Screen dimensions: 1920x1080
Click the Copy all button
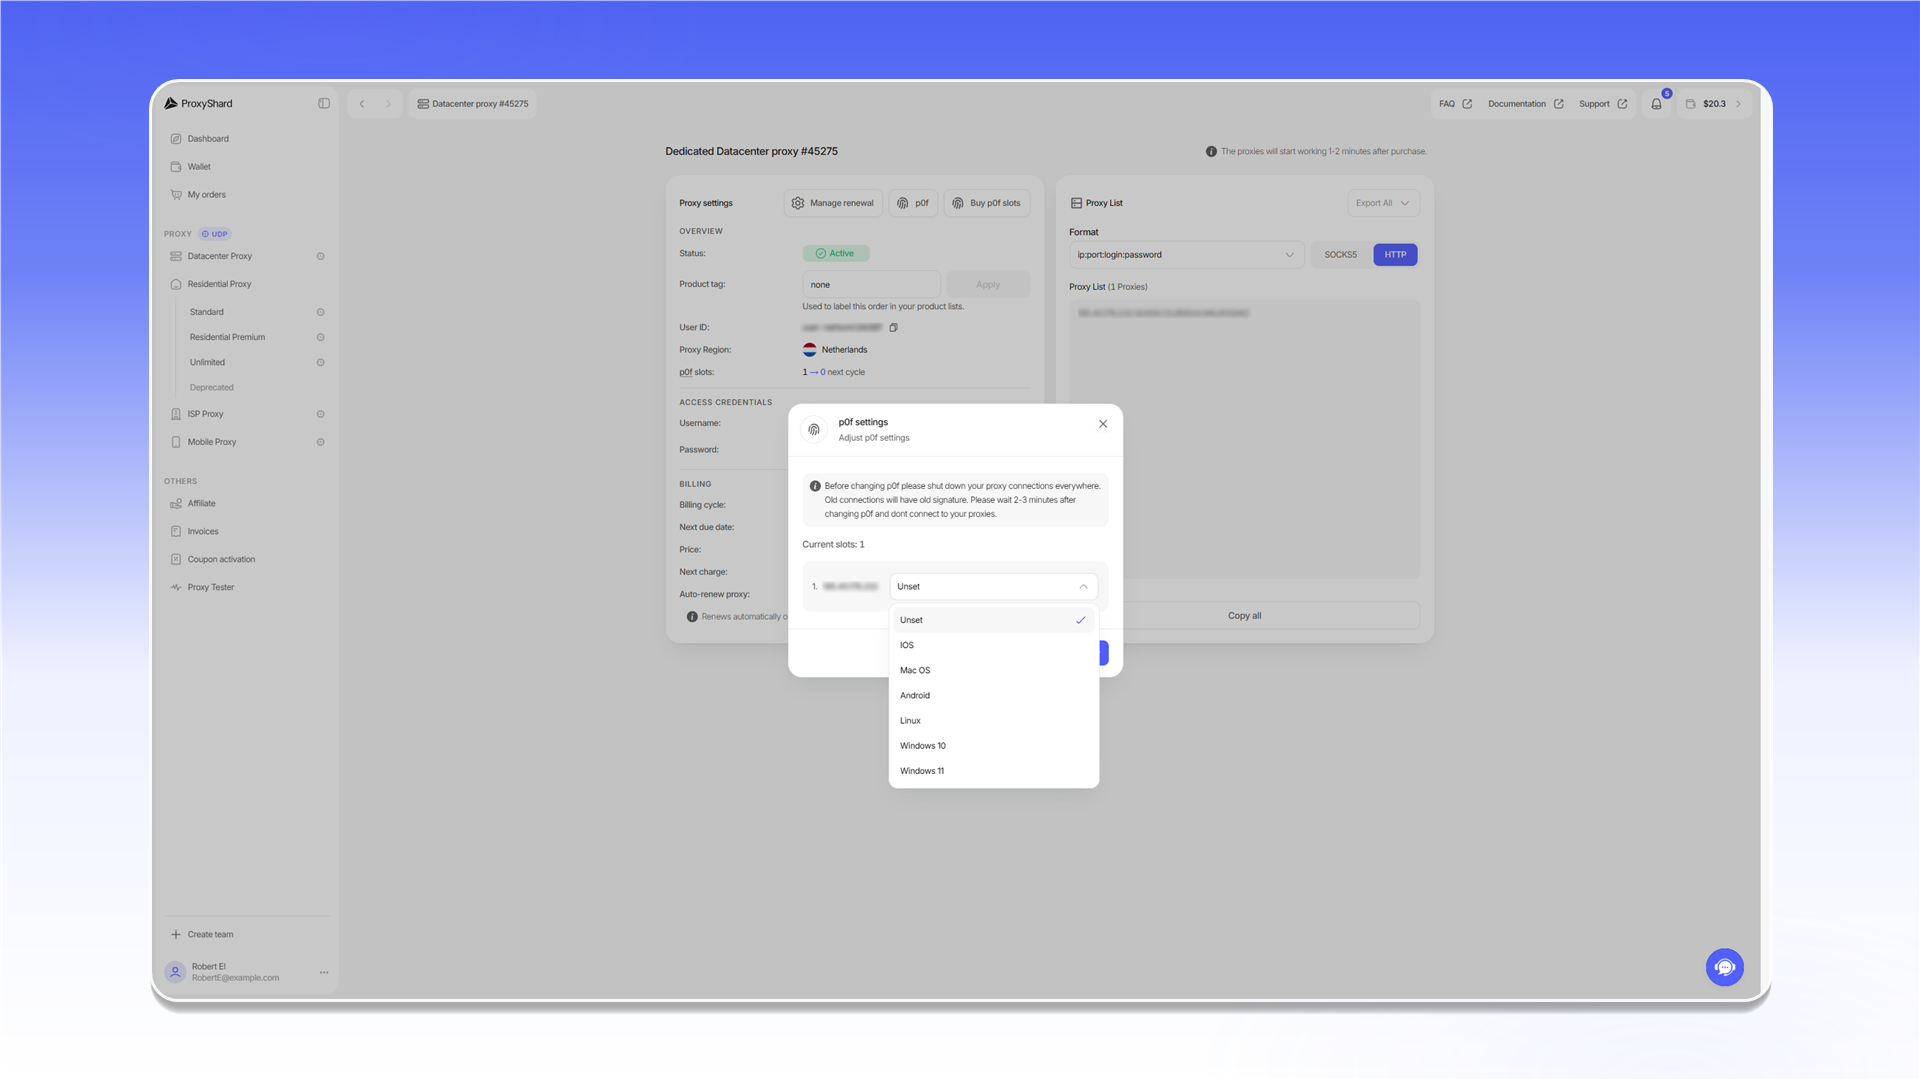click(1244, 616)
